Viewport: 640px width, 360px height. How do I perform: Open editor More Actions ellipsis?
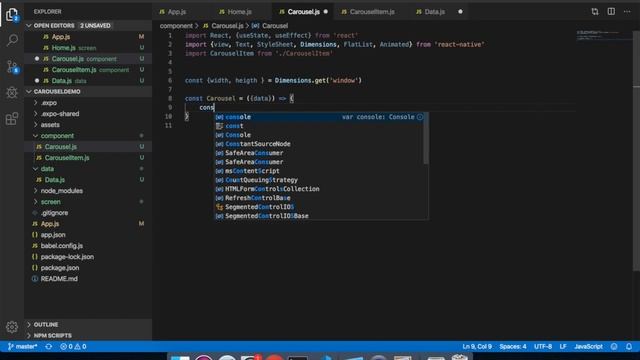[627, 12]
